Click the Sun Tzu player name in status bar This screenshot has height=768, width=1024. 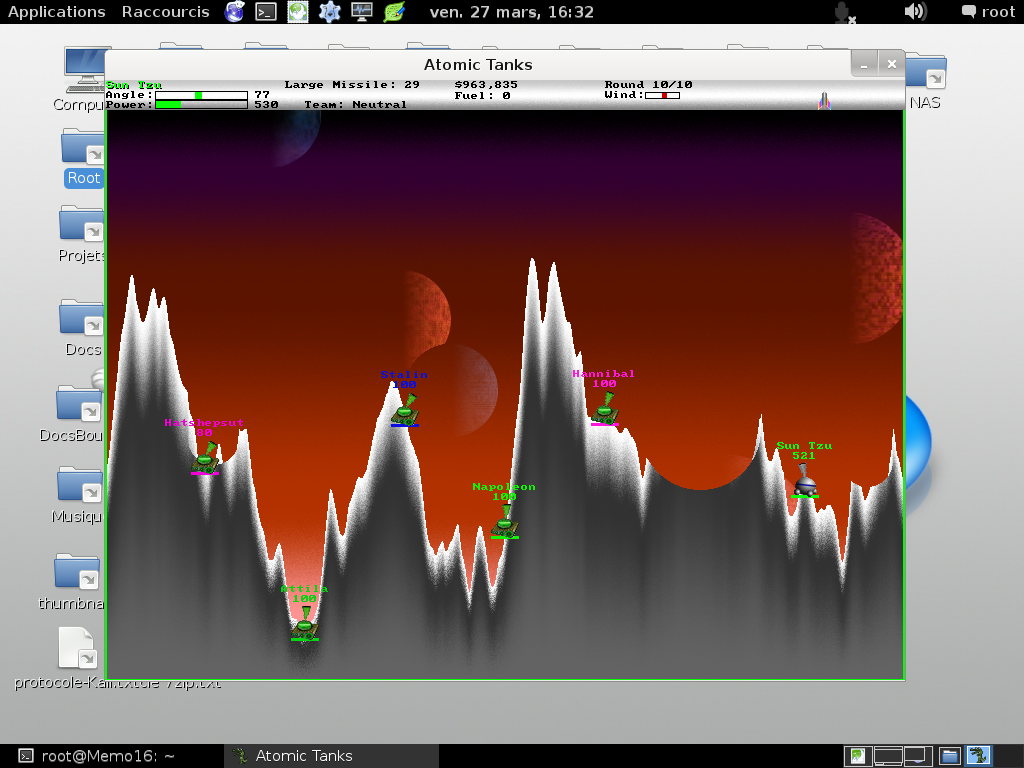(134, 86)
